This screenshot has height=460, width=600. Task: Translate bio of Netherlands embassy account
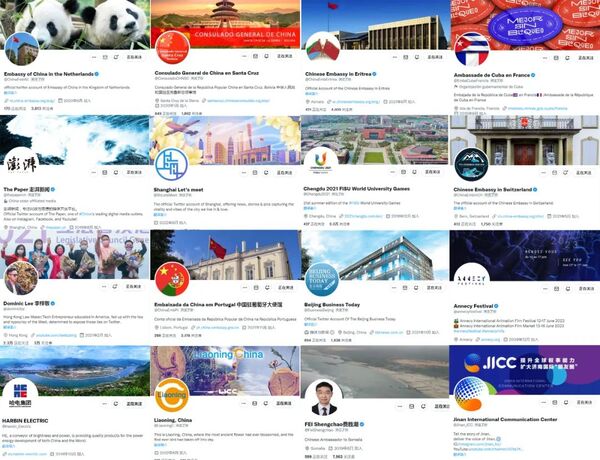[x=10, y=93]
